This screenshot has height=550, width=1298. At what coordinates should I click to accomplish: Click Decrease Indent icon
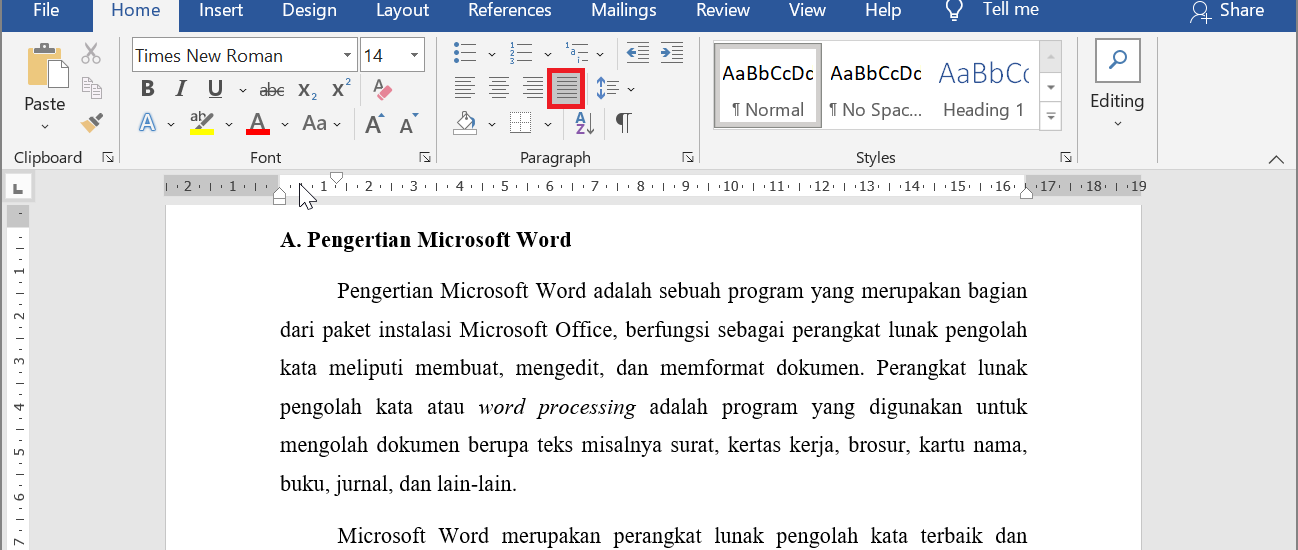click(637, 53)
